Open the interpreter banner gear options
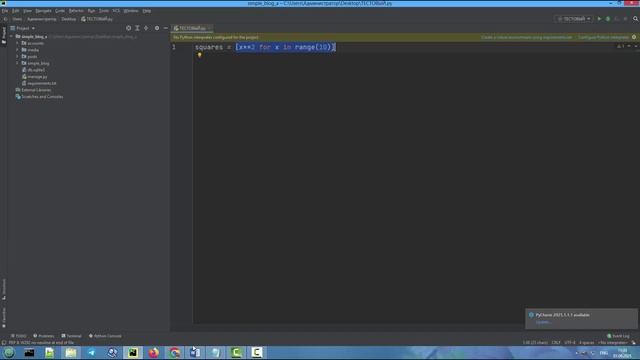Image resolution: width=640 pixels, height=360 pixels. pyautogui.click(x=634, y=37)
